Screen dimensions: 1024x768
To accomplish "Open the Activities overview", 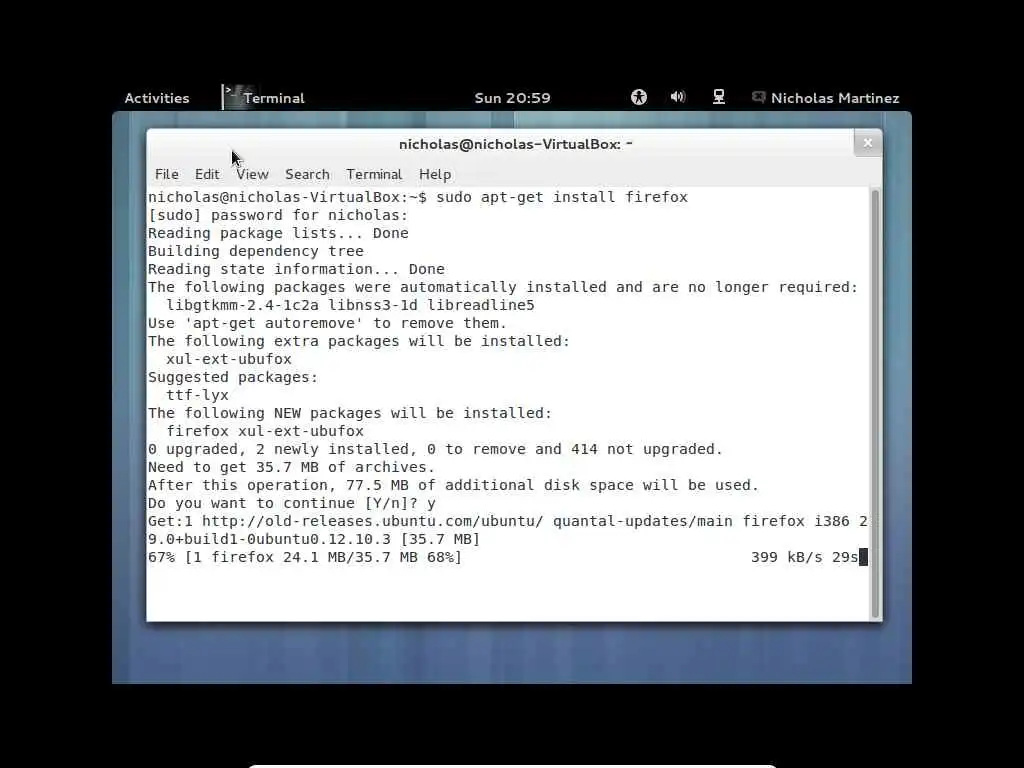I will pyautogui.click(x=157, y=98).
